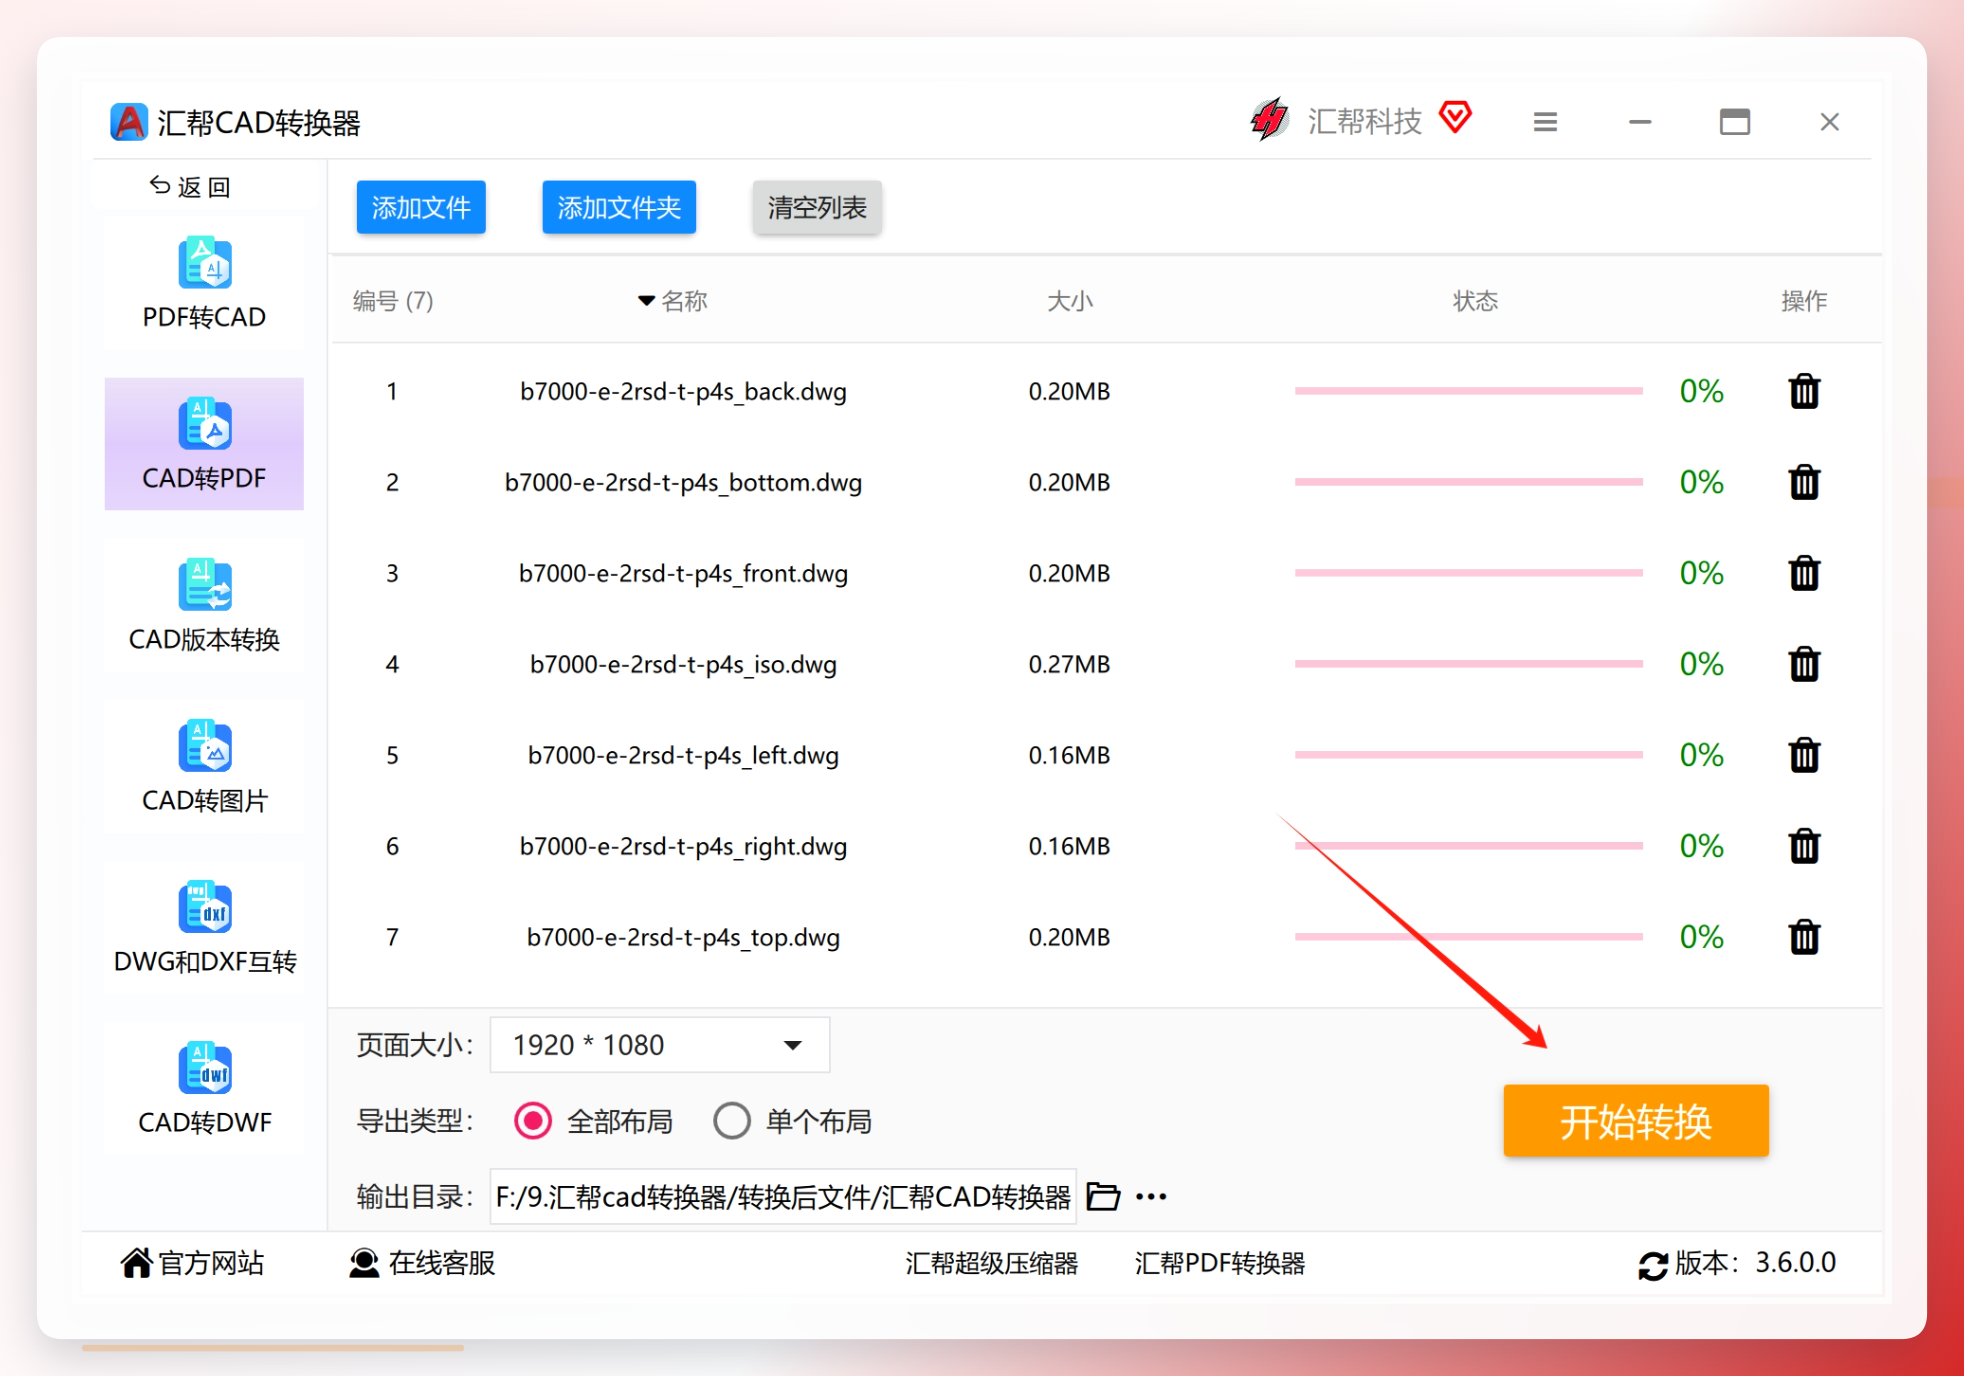Image resolution: width=1964 pixels, height=1376 pixels.
Task: Click the 0.27MB size cell
Action: click(x=1069, y=664)
